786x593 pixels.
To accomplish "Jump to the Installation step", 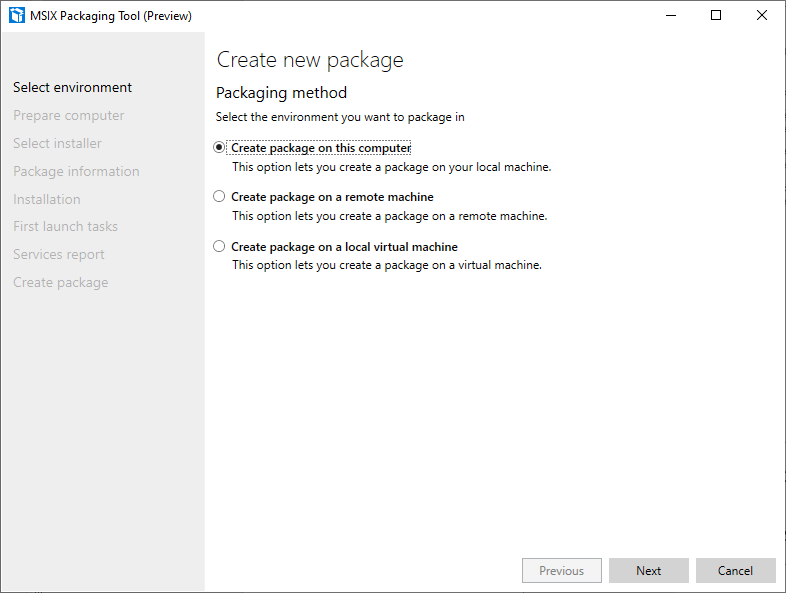I will point(46,199).
